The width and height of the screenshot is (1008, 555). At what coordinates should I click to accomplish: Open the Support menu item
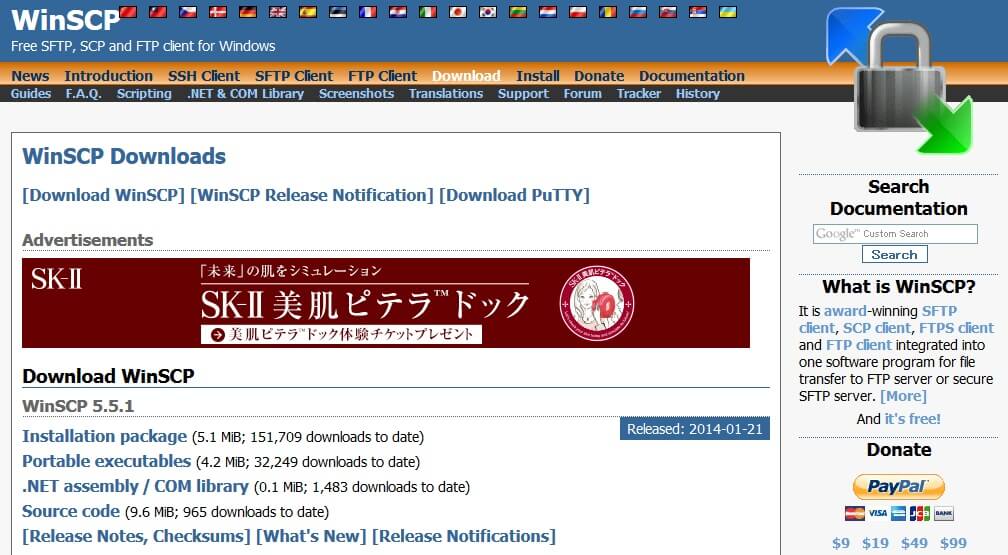coord(523,93)
